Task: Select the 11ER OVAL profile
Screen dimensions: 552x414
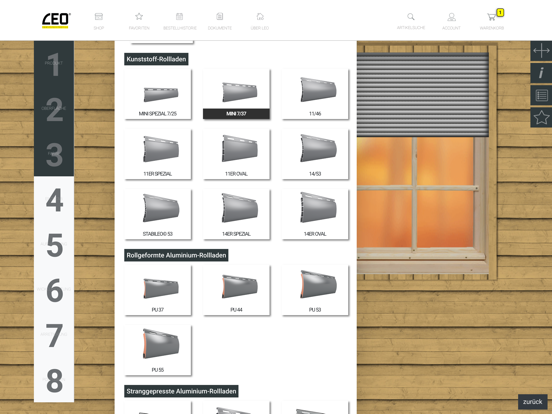Action: click(x=236, y=154)
